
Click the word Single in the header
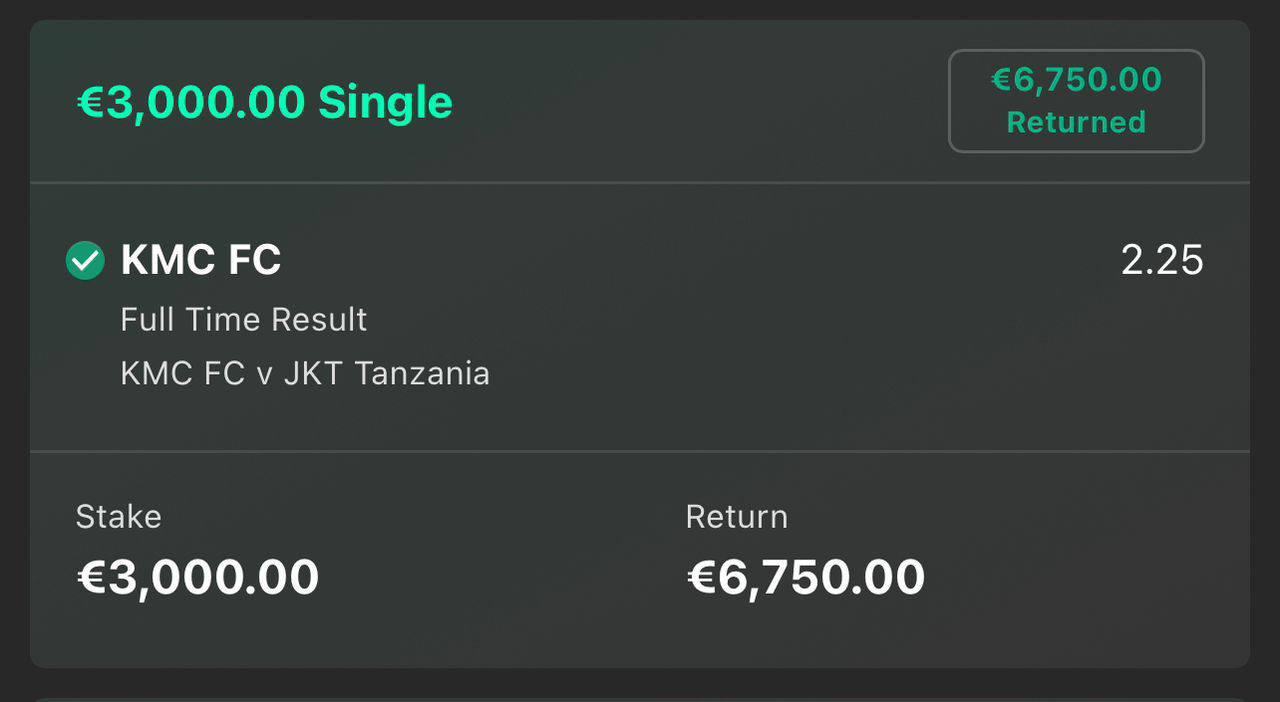pyautogui.click(x=385, y=102)
